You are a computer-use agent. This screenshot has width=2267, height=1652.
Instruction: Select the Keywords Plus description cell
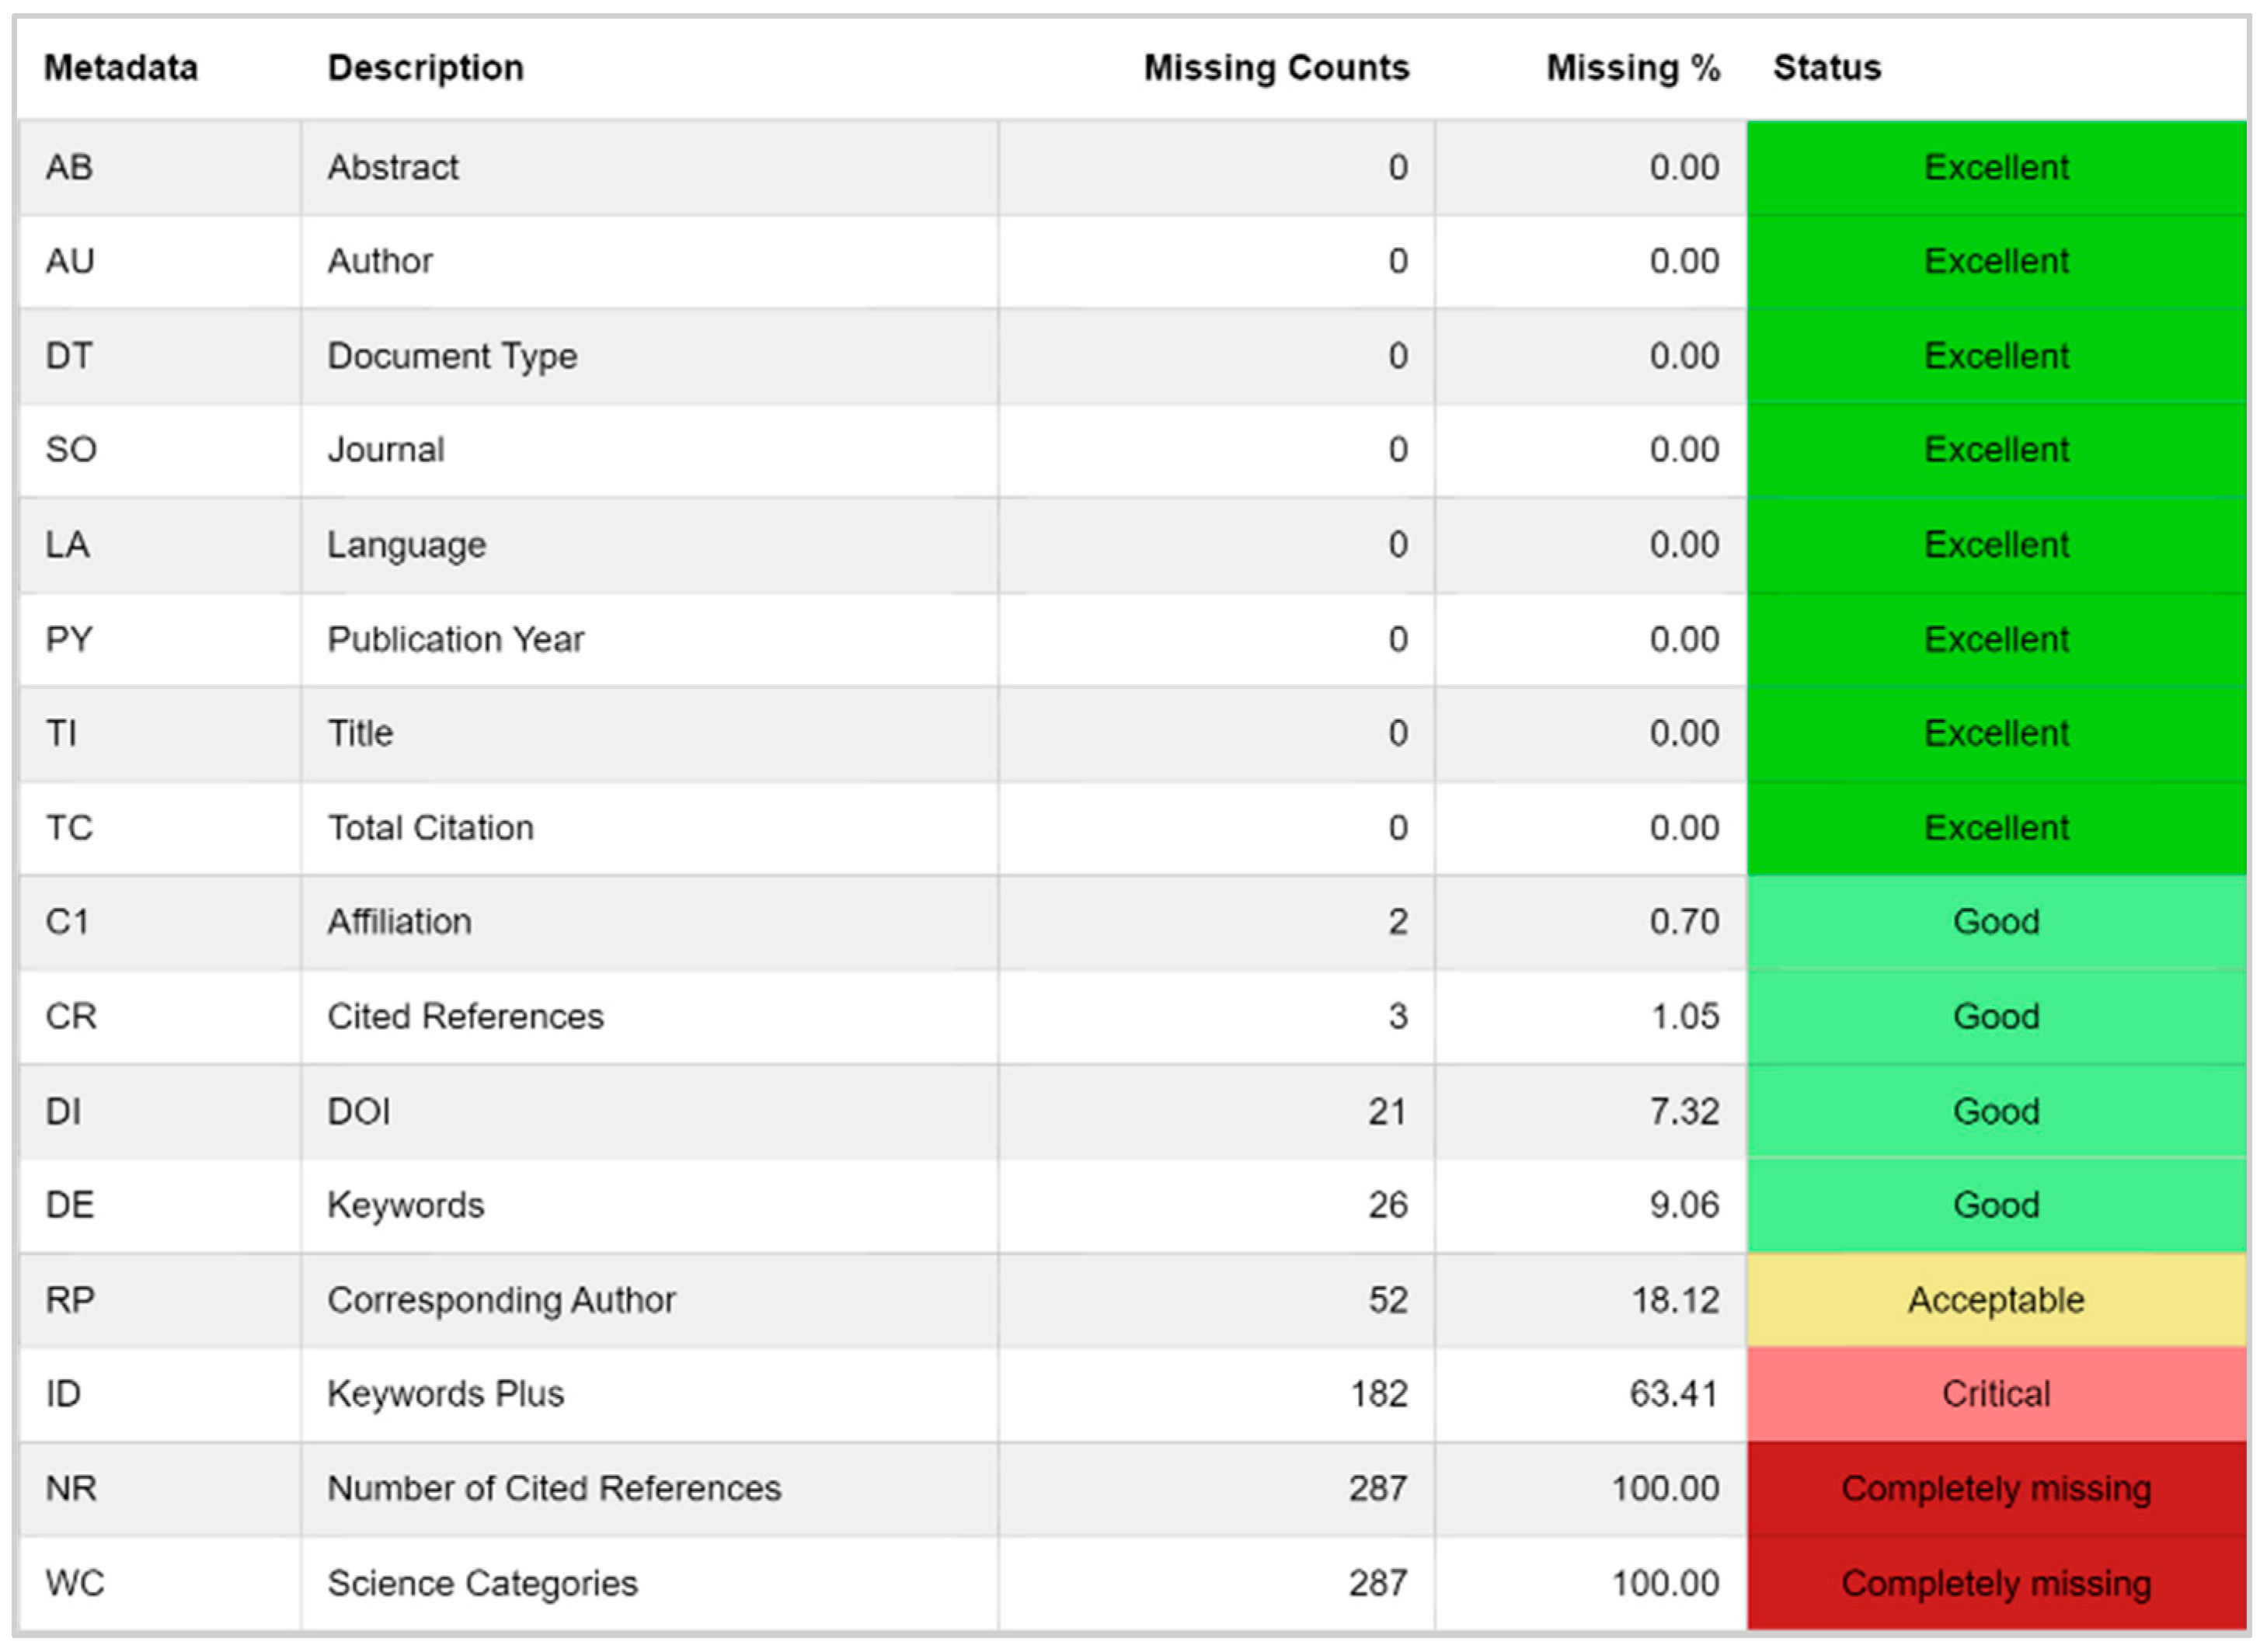pyautogui.click(x=446, y=1394)
